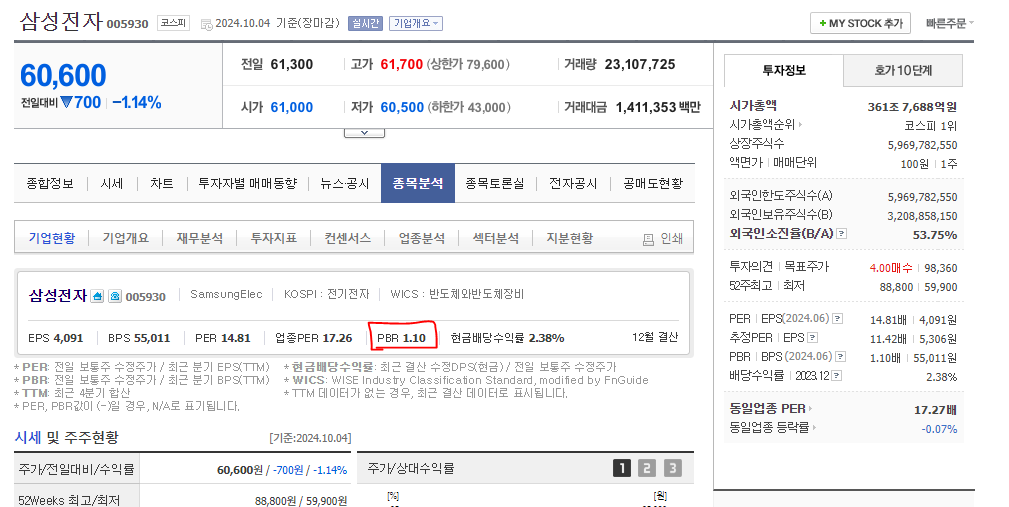The width and height of the screenshot is (1009, 507).
Task: Click the current price 60,600
Action: point(63,76)
